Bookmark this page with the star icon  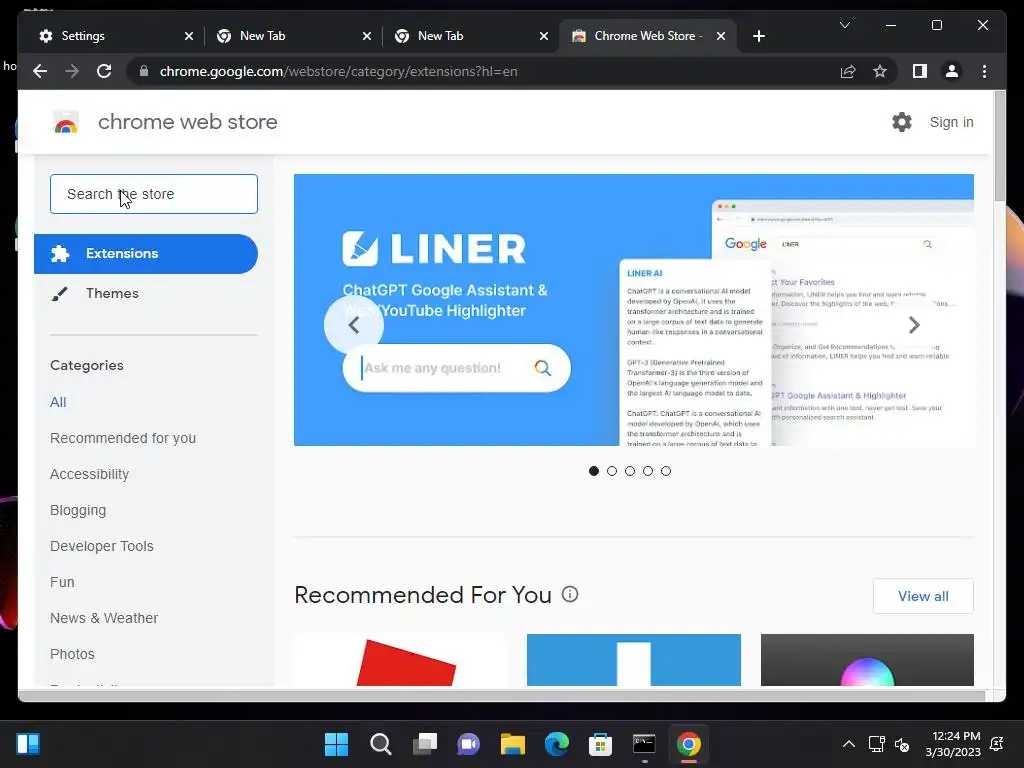tap(880, 71)
